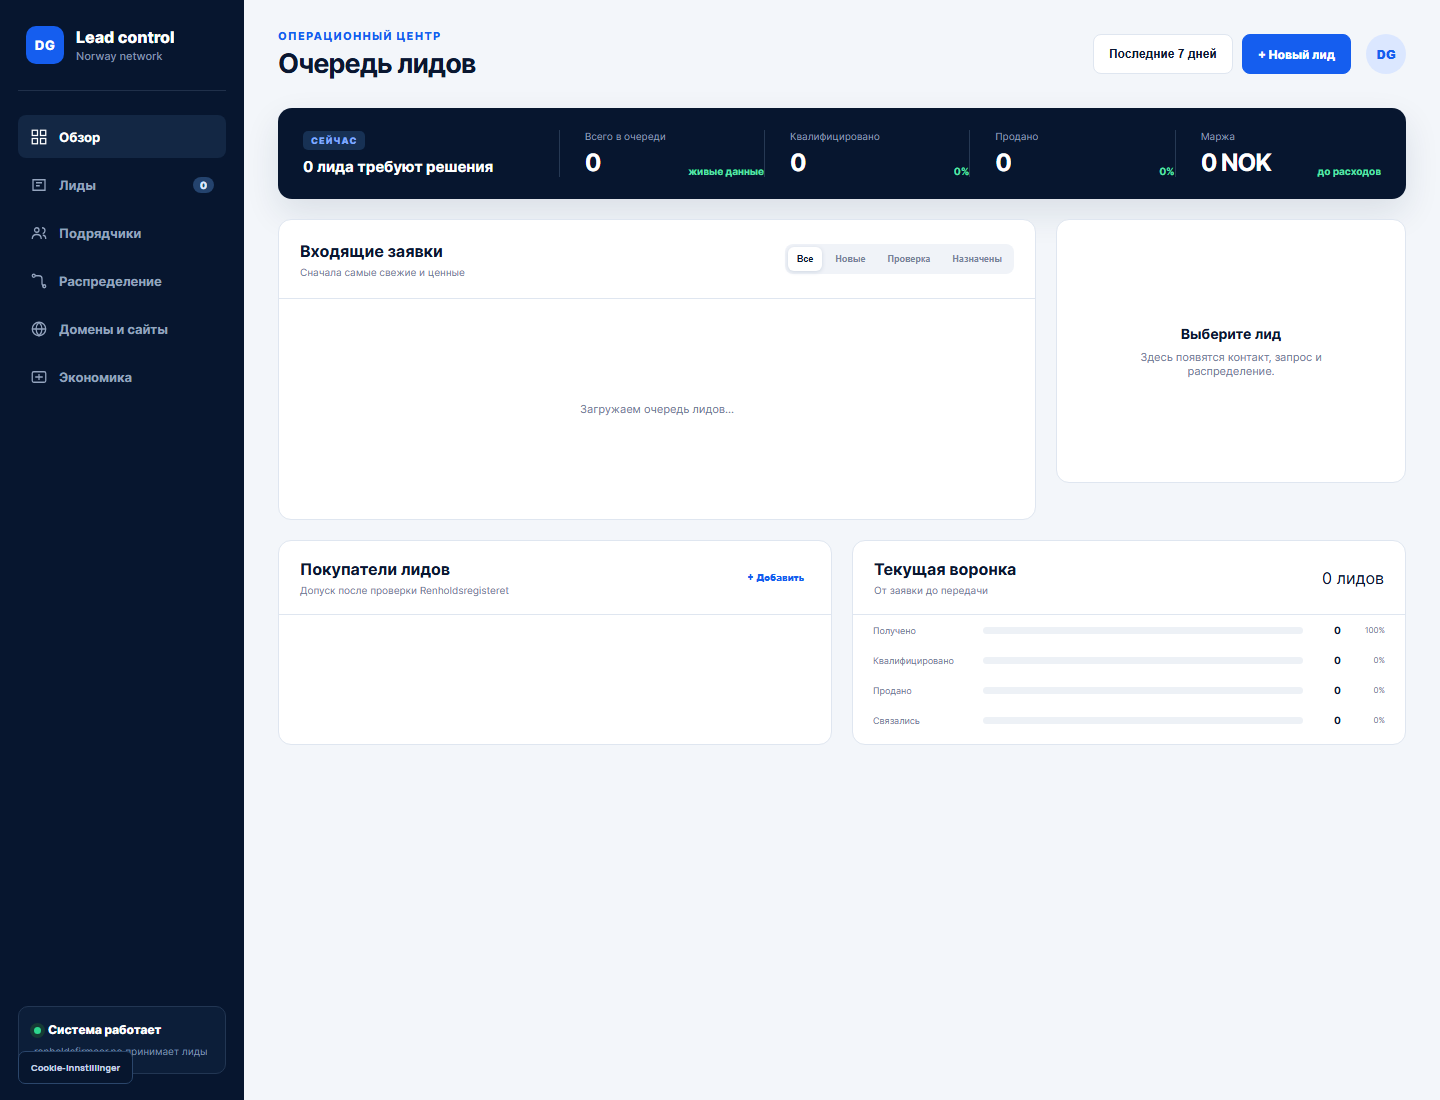This screenshot has width=1440, height=1100.
Task: Click the Маржа 0 NOK value
Action: (1236, 163)
